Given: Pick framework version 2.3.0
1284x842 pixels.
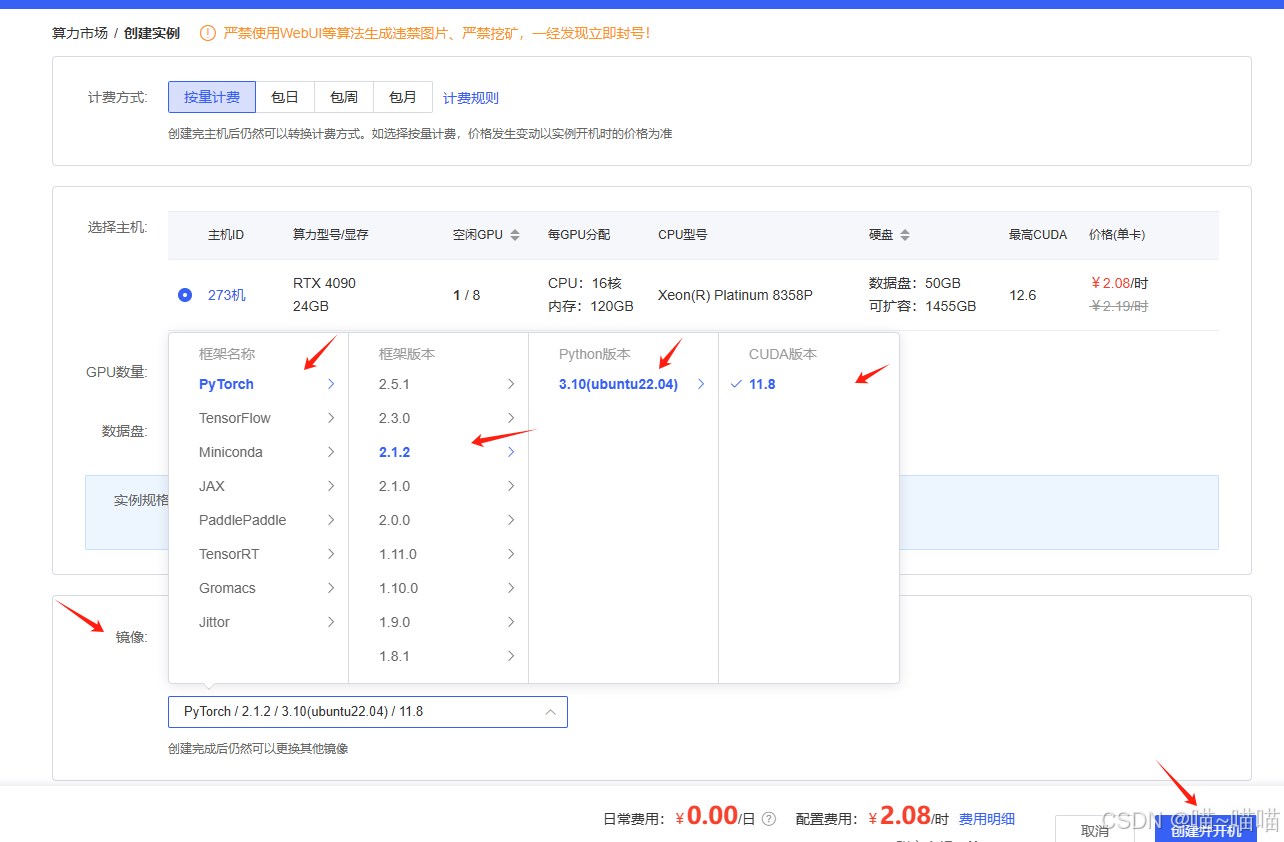Looking at the screenshot, I should coord(394,418).
